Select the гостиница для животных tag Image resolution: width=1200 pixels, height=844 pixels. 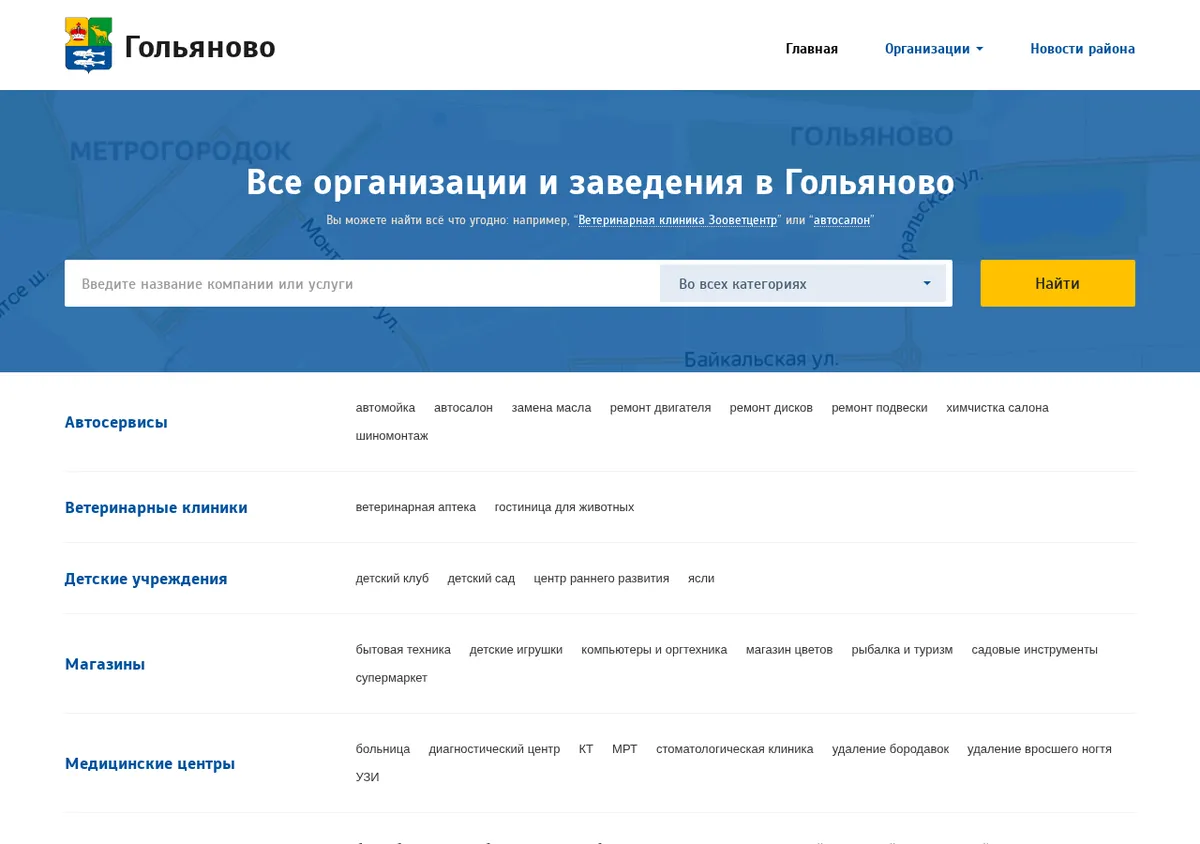(564, 507)
